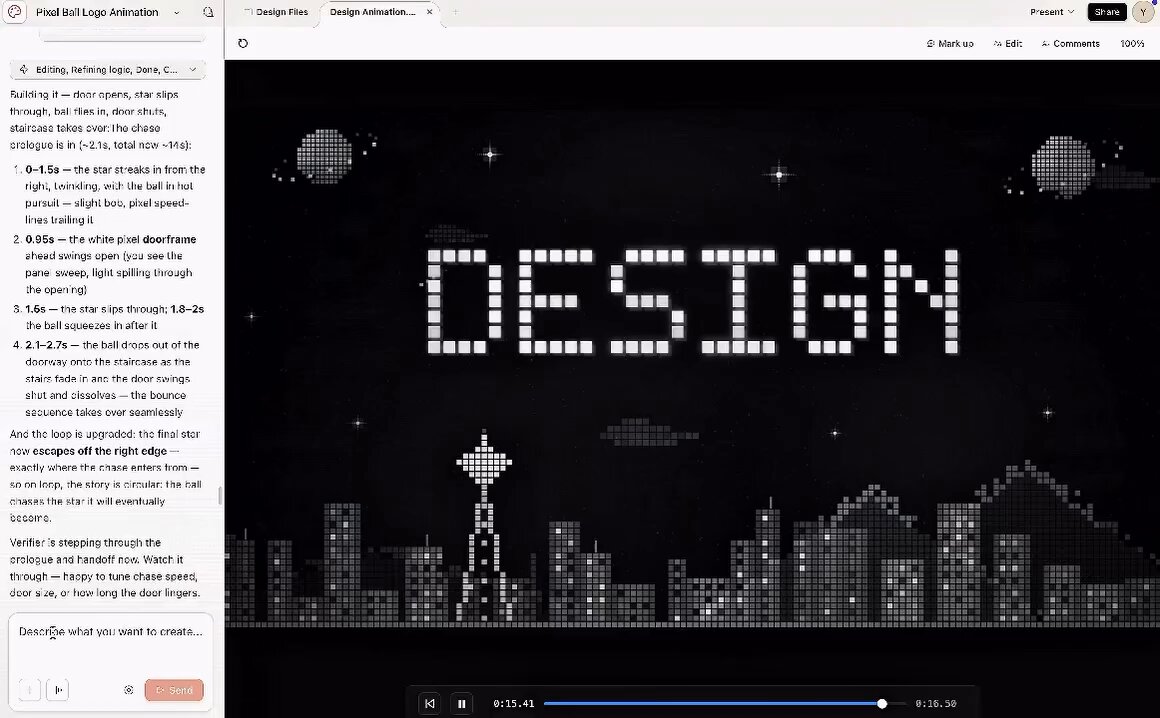
Task: Reload the animation preview
Action: (243, 43)
